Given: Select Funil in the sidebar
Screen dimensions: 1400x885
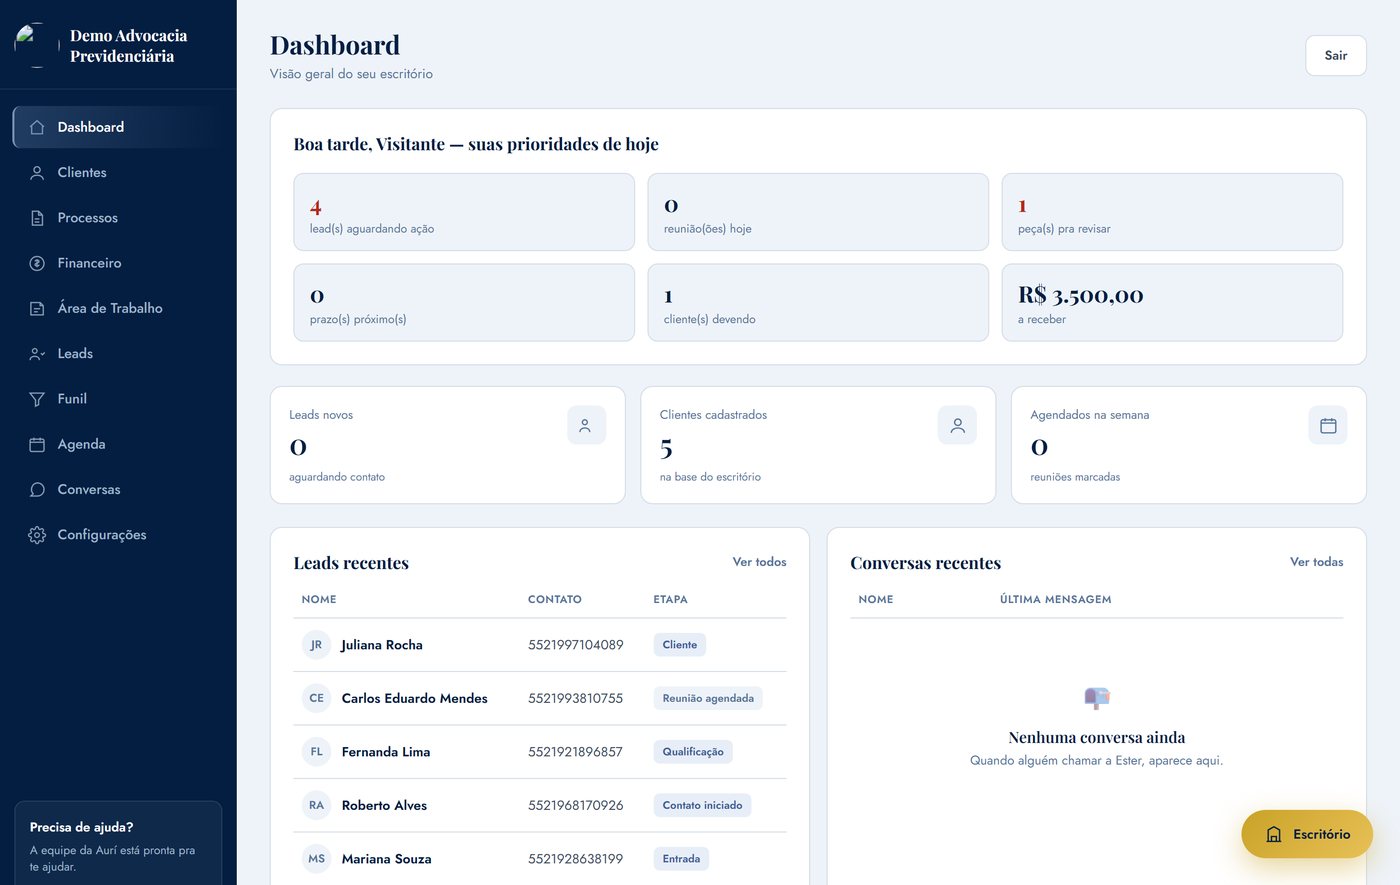Looking at the screenshot, I should point(118,399).
